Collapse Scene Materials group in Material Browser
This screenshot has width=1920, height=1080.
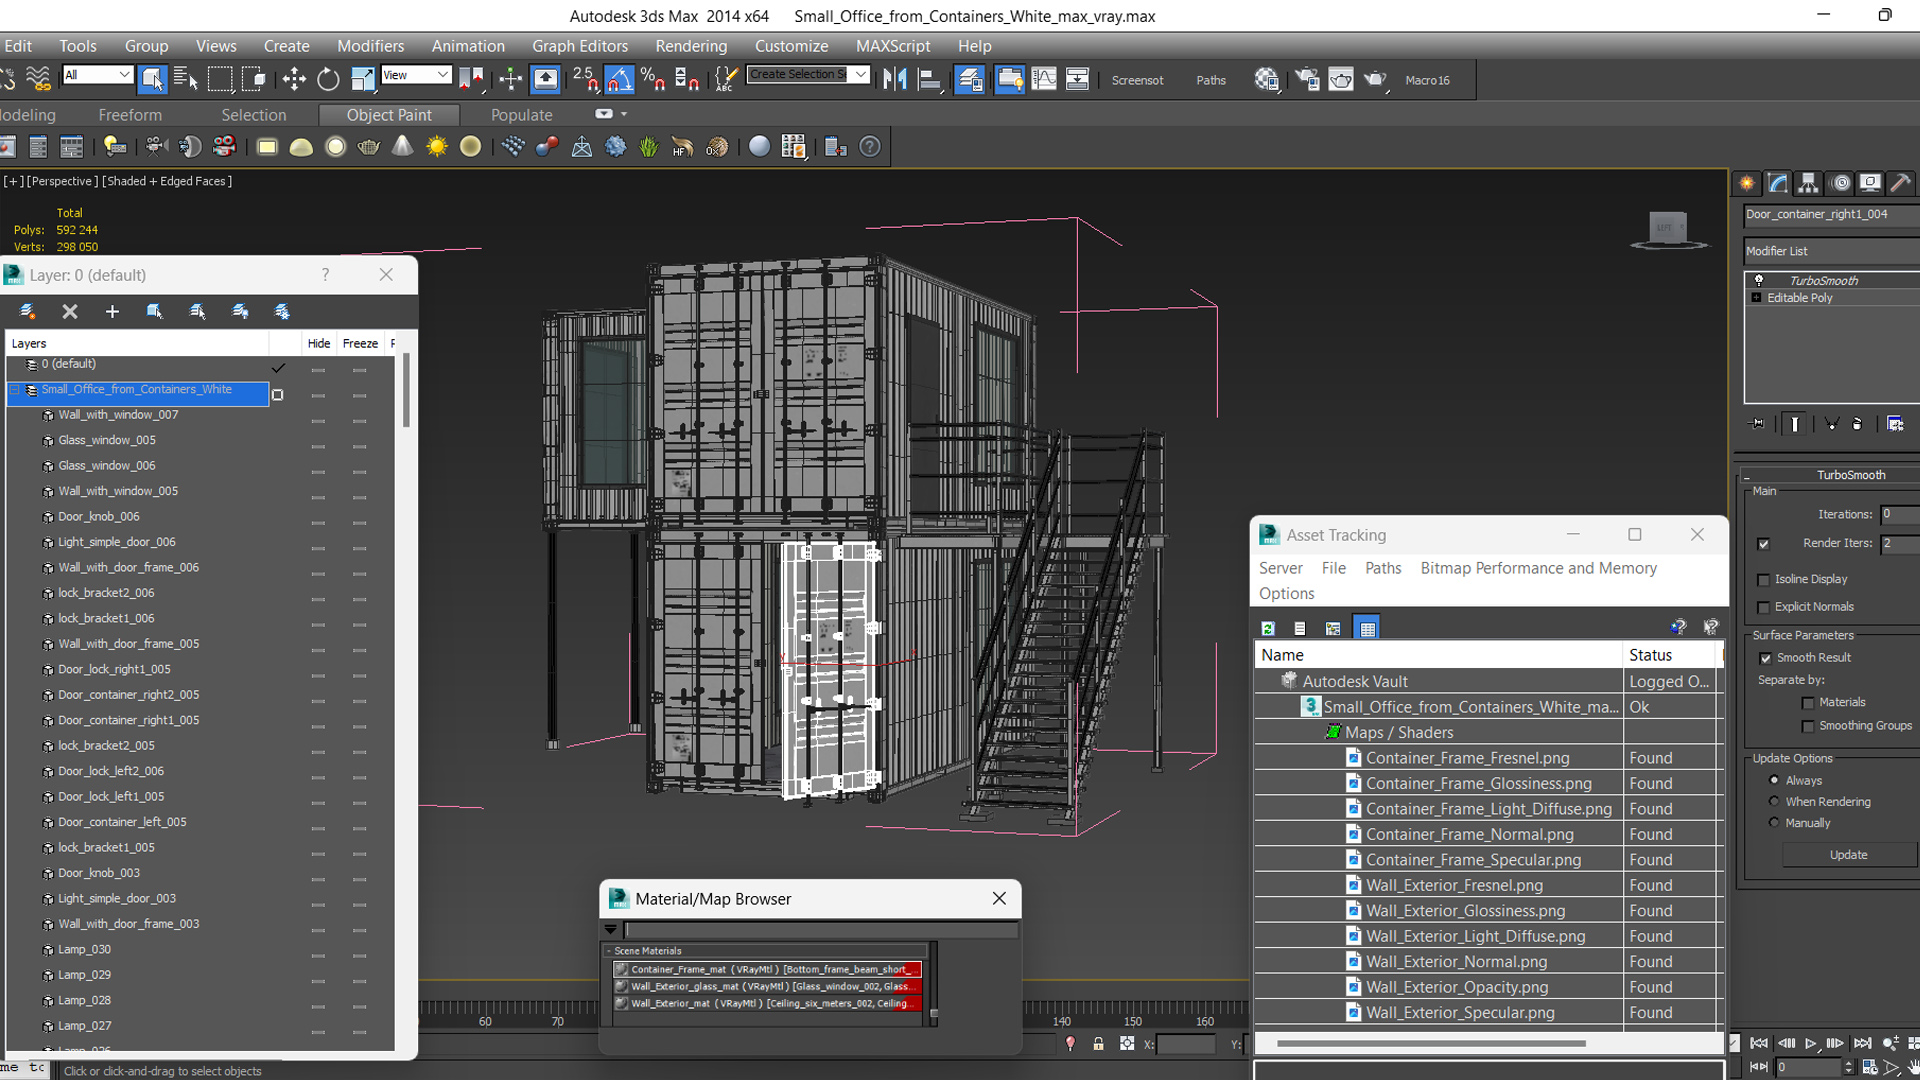point(609,951)
